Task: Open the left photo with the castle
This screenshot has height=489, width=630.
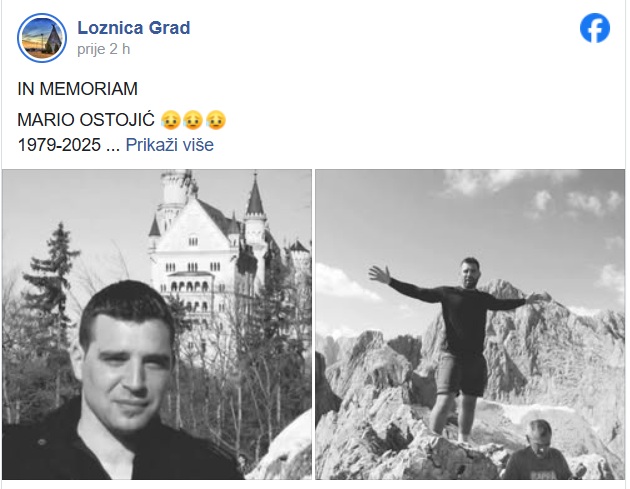Action: (x=157, y=324)
